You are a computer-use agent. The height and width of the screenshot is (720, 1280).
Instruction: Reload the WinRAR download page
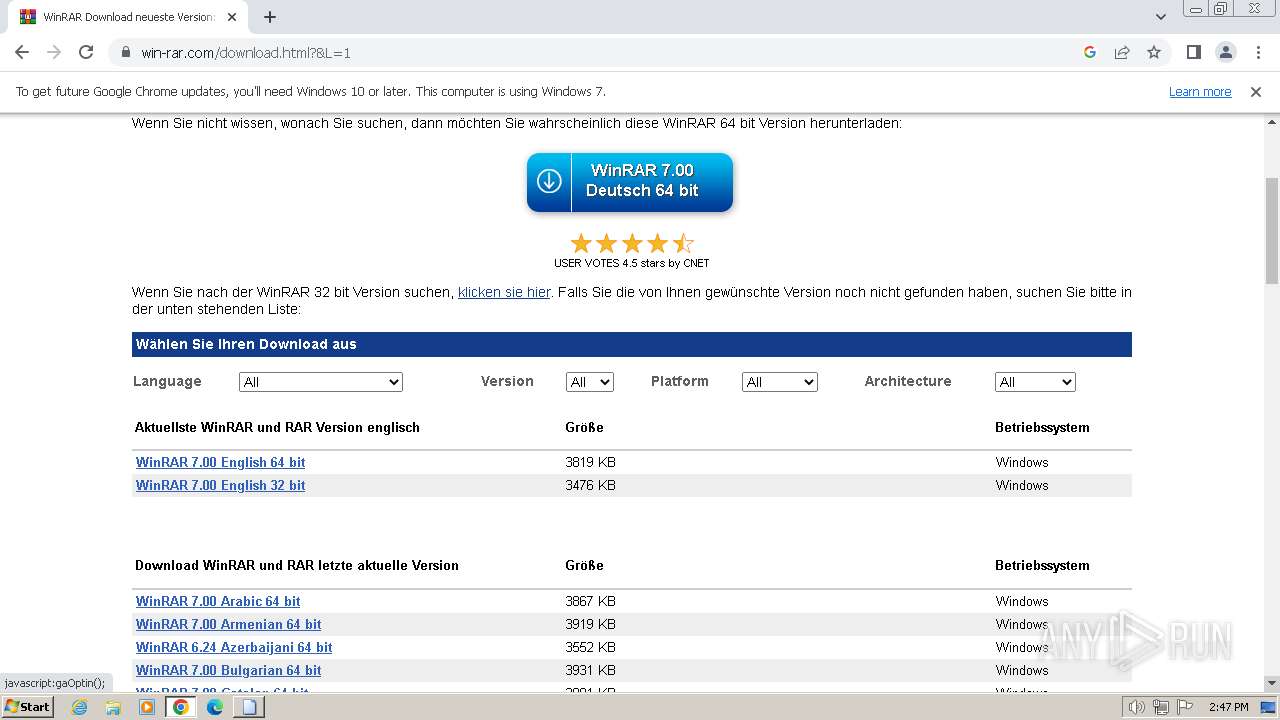coord(86,52)
